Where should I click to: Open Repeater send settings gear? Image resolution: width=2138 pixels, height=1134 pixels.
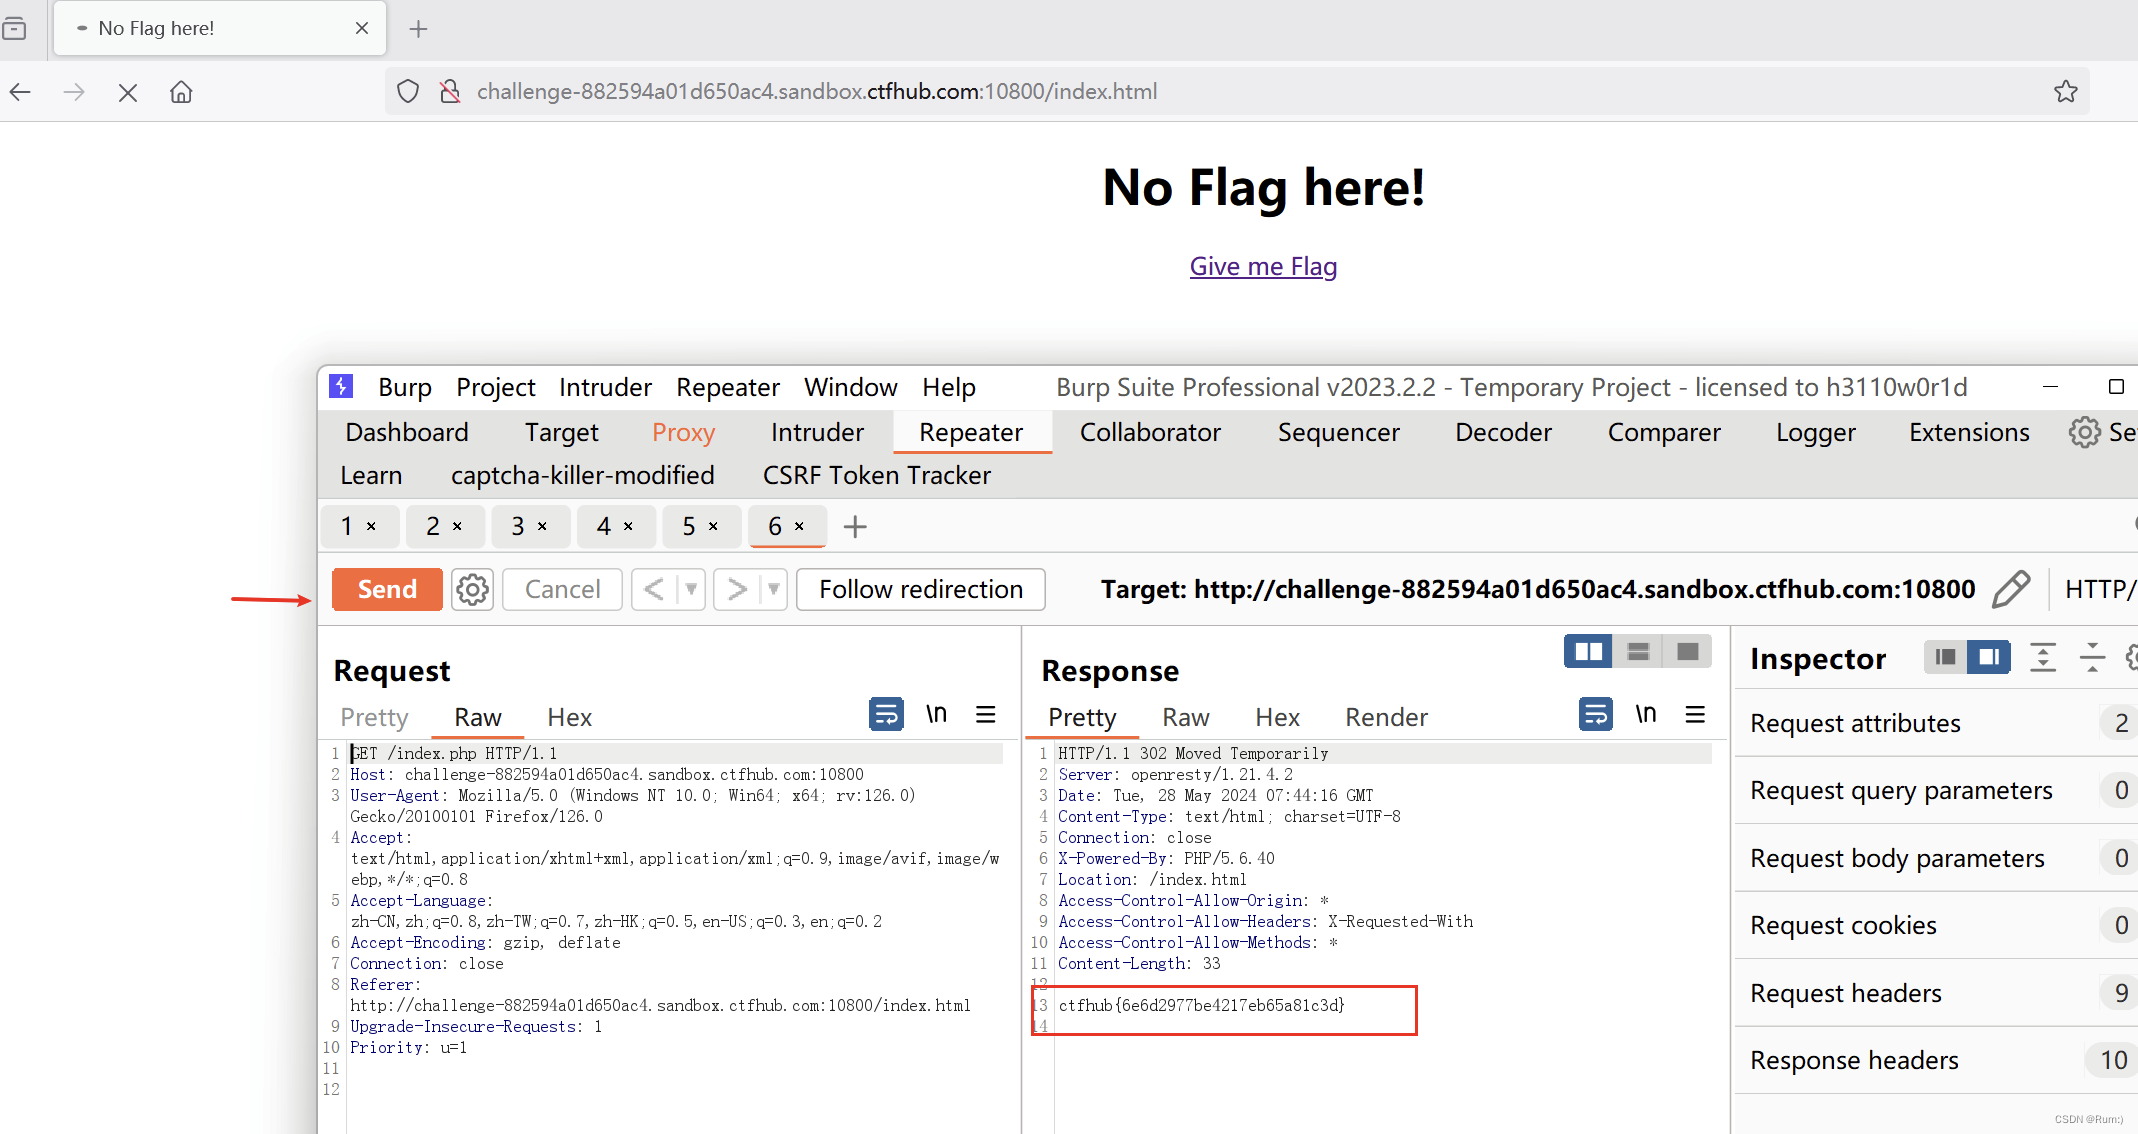point(472,589)
